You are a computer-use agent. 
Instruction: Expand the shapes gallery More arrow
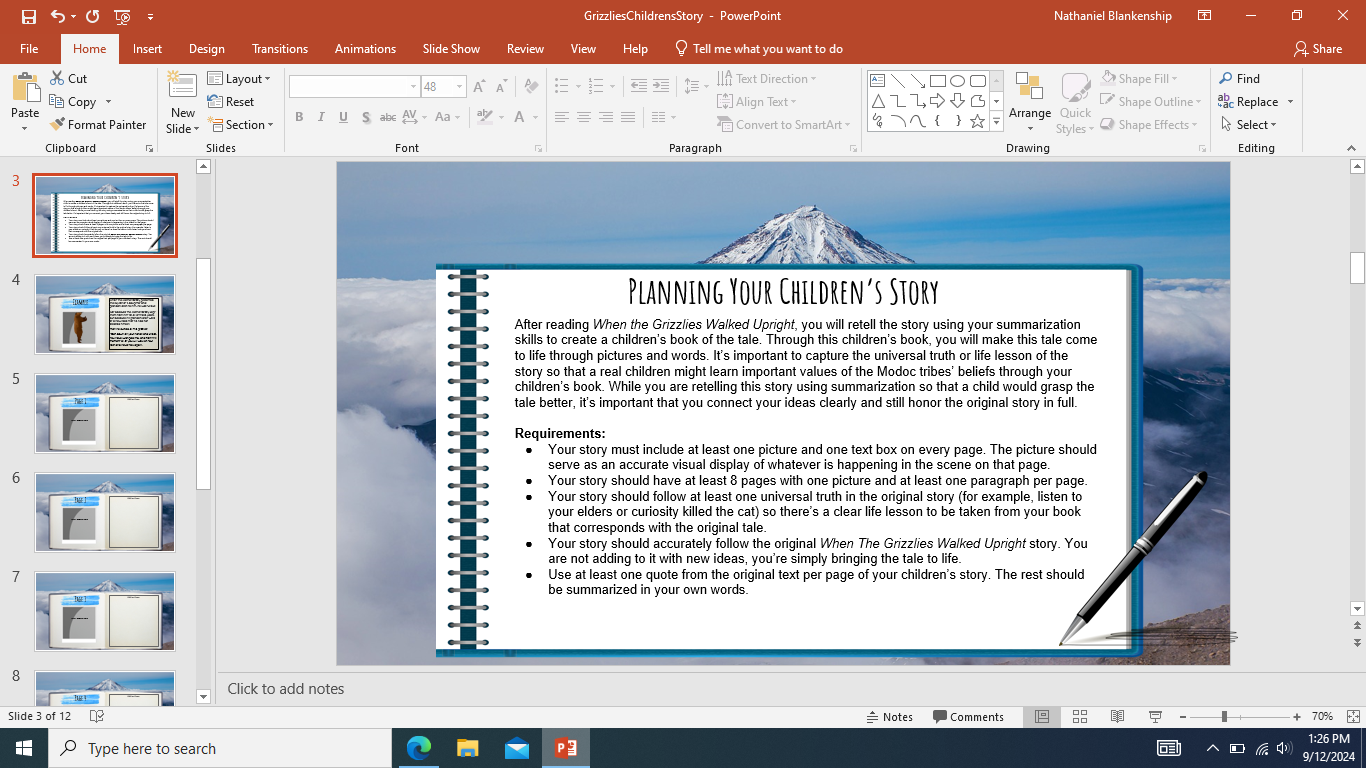[996, 121]
